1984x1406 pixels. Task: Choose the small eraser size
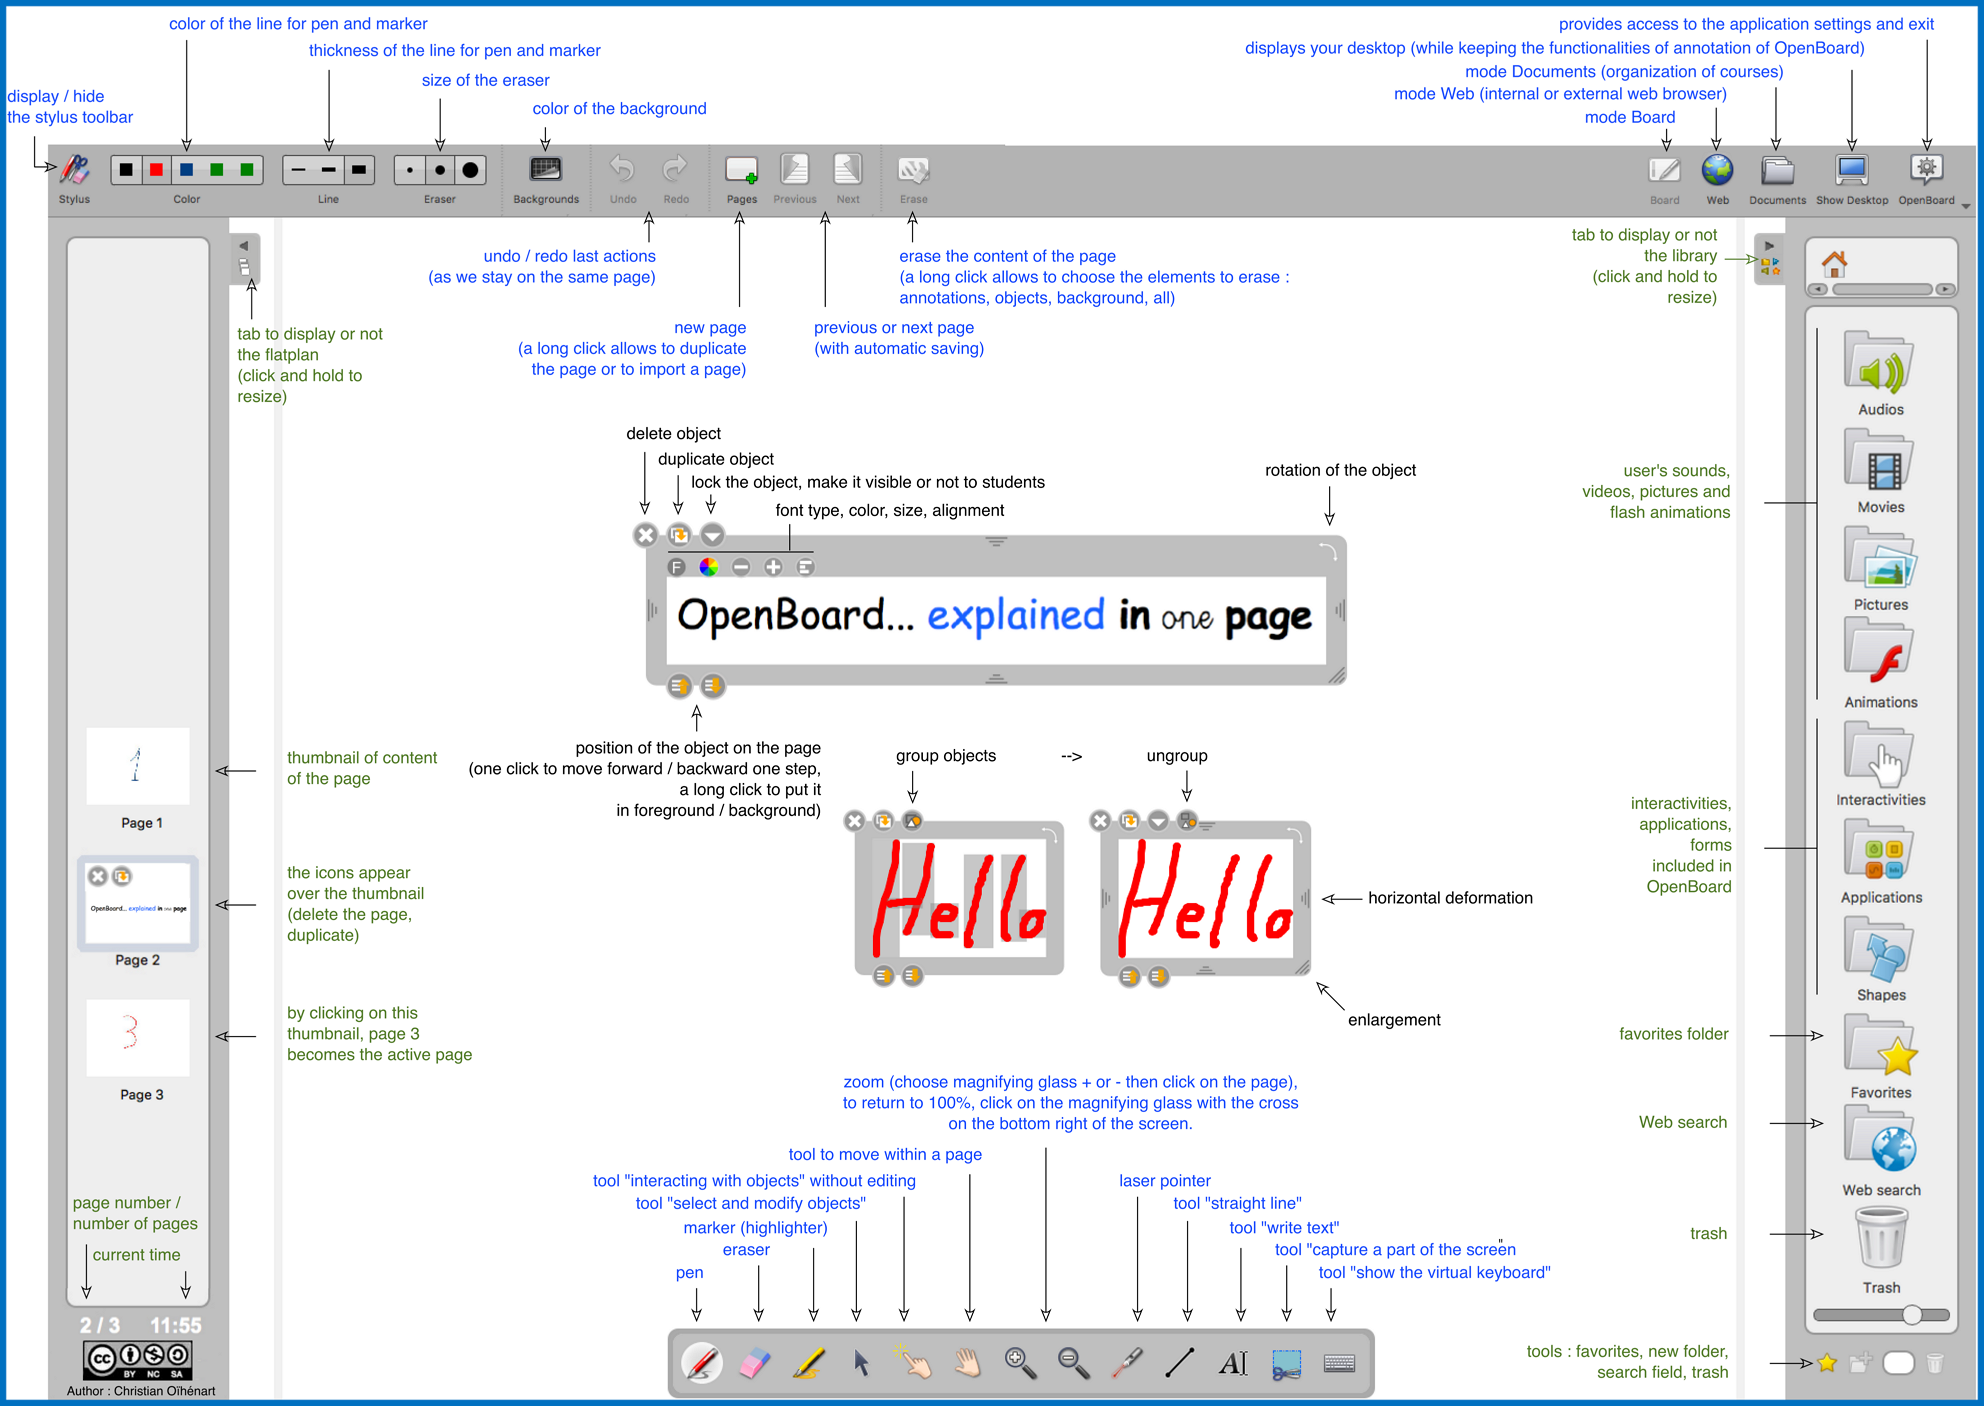click(410, 170)
